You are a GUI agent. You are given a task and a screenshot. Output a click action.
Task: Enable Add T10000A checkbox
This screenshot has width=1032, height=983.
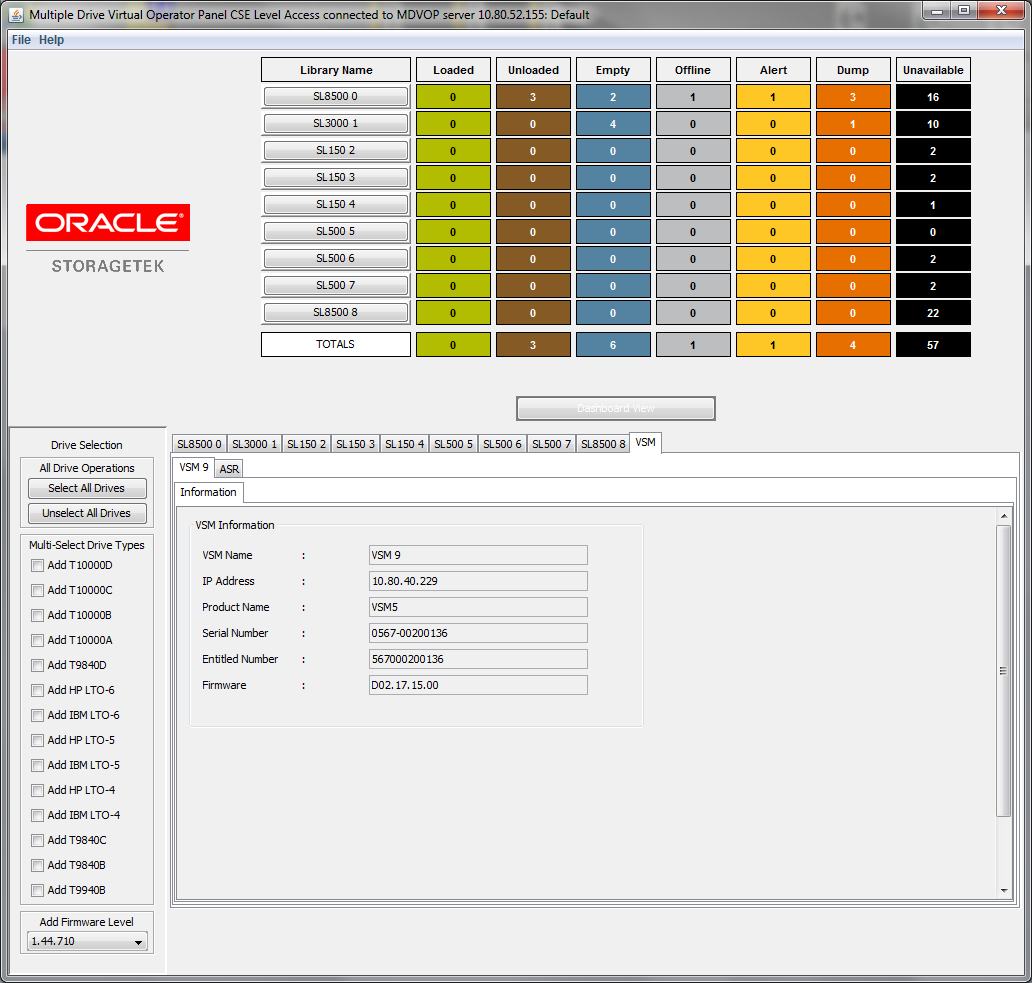click(x=38, y=640)
